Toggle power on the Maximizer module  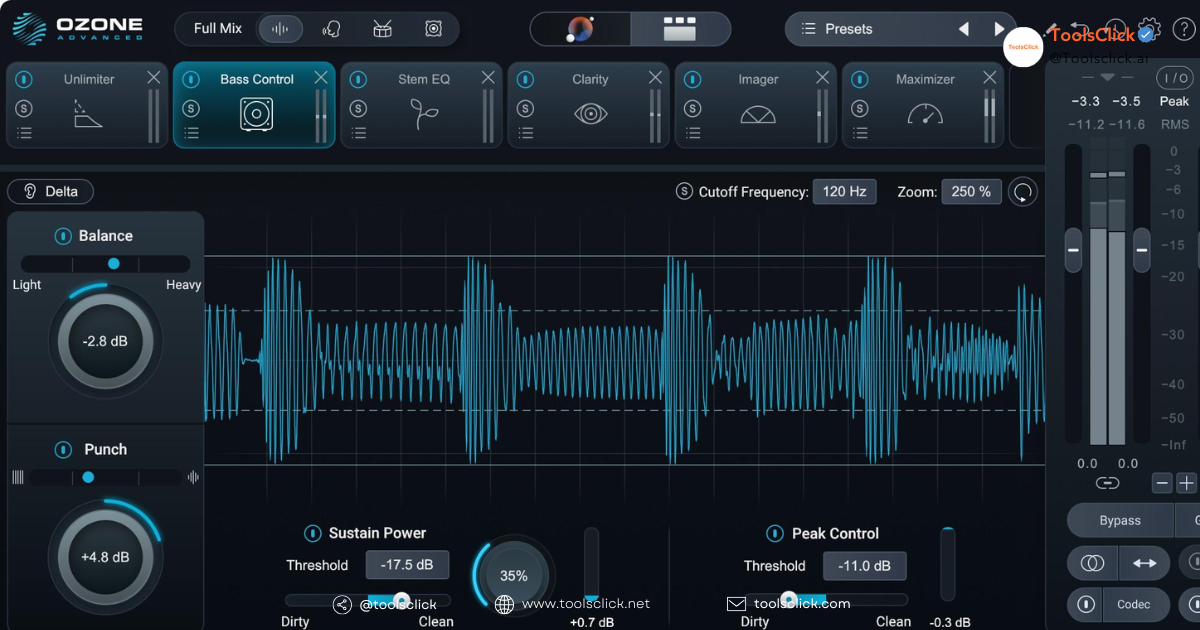[x=859, y=79]
